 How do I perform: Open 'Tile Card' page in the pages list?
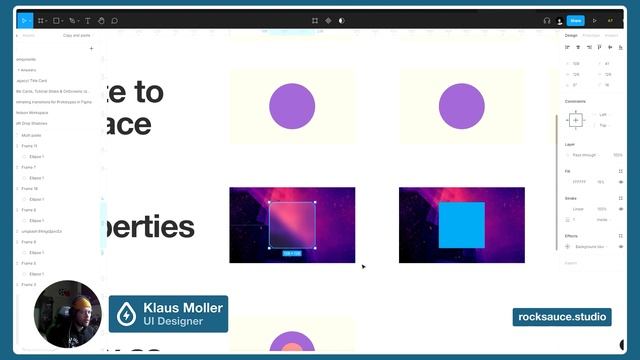pyautogui.click(x=32, y=81)
